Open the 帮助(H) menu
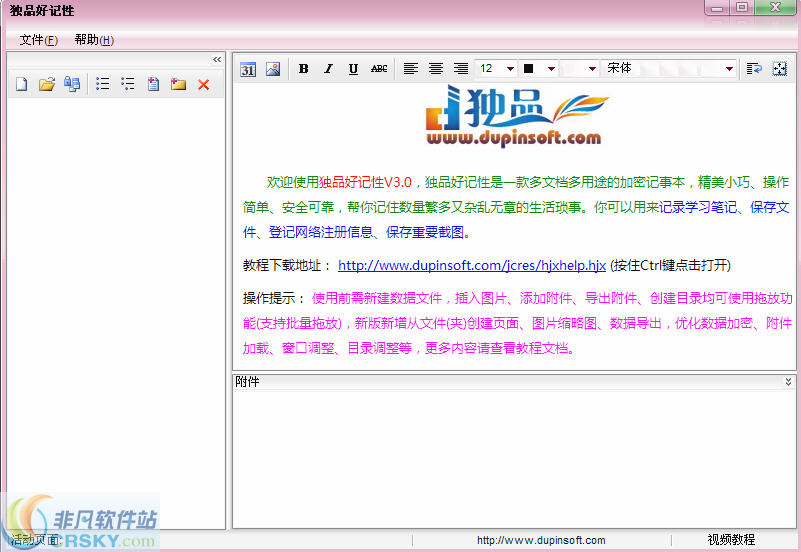 (94, 40)
